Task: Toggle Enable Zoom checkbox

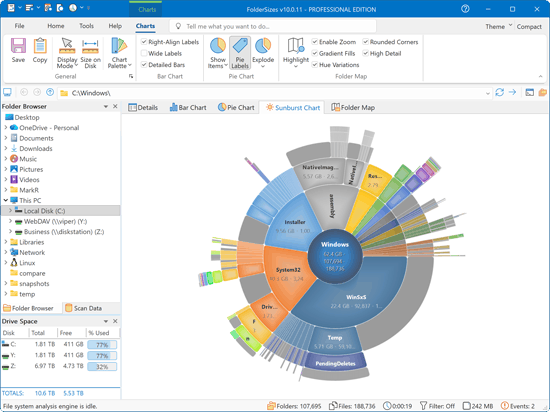Action: [315, 42]
